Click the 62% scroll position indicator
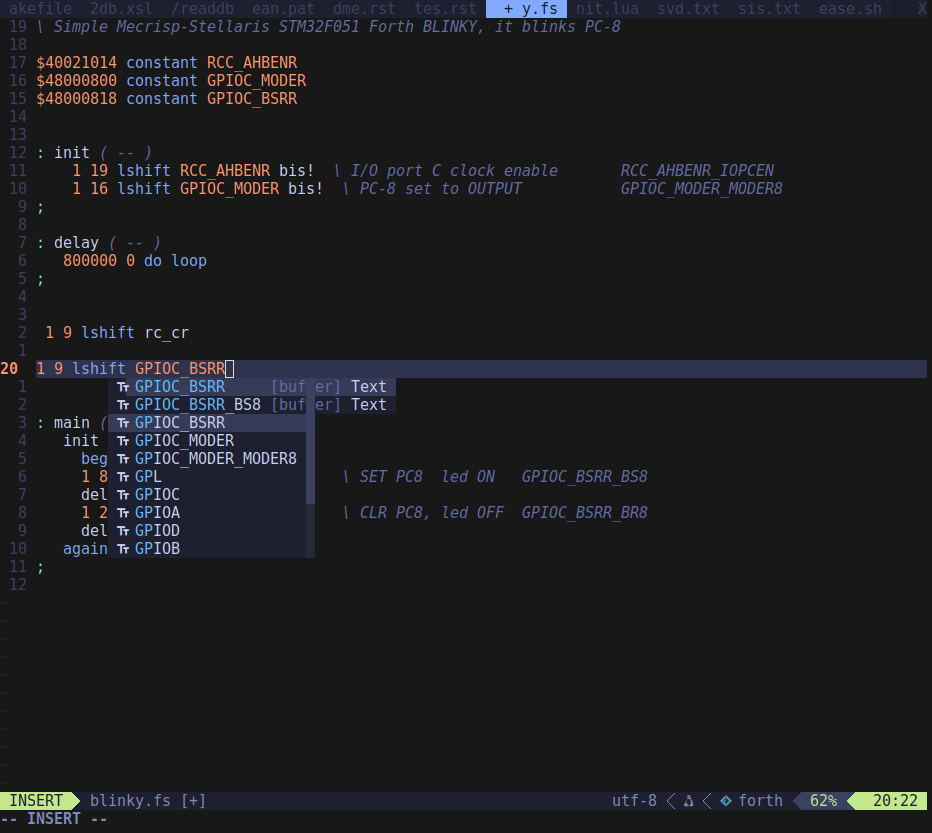This screenshot has height=833, width=932. pyautogui.click(x=823, y=801)
